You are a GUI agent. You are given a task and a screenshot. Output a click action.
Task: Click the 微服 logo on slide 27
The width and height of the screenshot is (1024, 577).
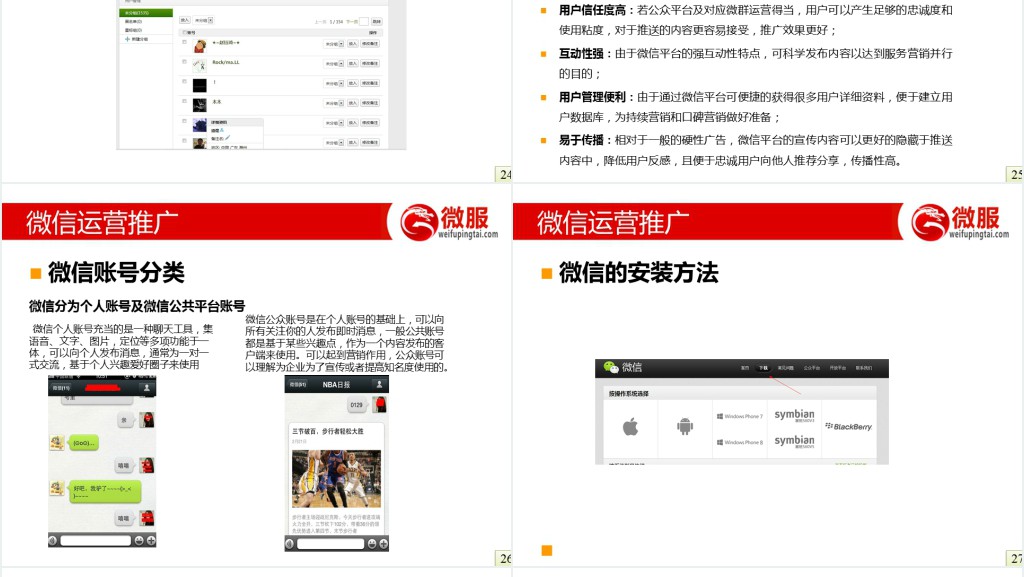[961, 222]
